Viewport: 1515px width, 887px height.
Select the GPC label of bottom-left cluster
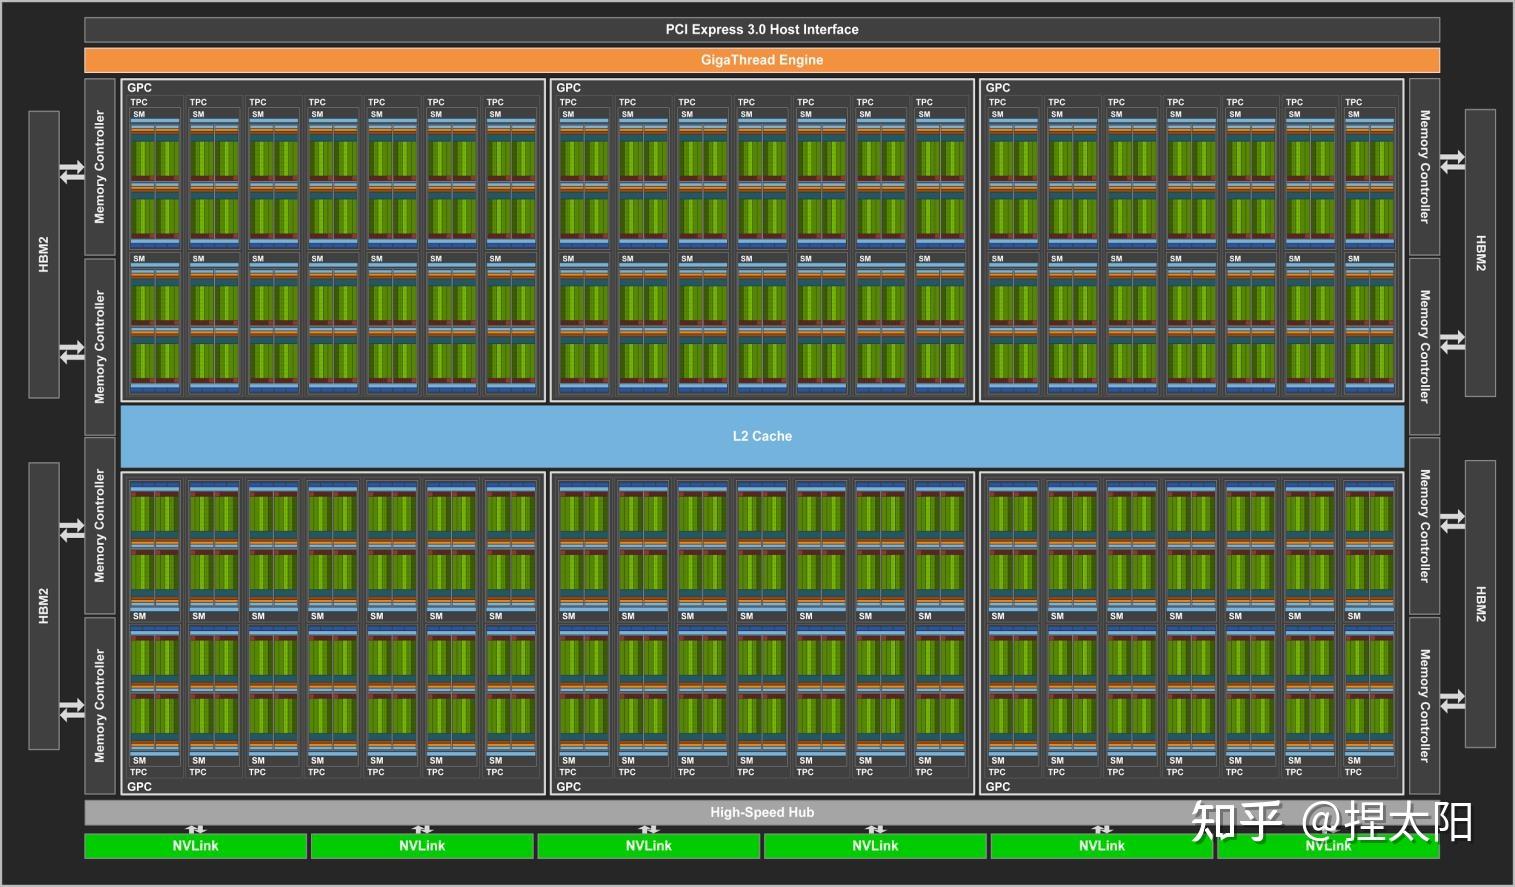(139, 787)
